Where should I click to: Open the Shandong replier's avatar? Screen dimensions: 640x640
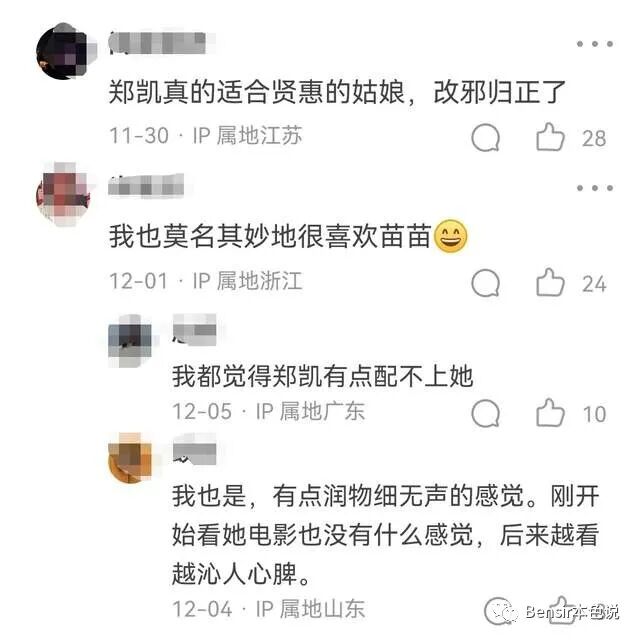(x=129, y=458)
